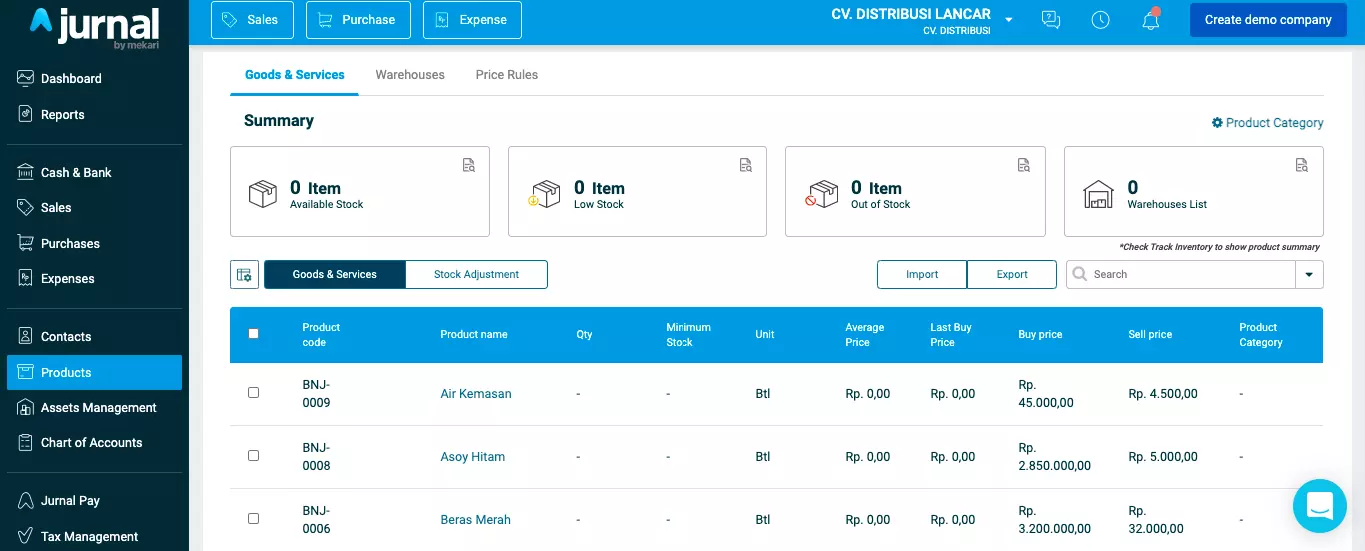The height and width of the screenshot is (551, 1365).
Task: Switch to the Price Rules tab
Action: pos(507,75)
